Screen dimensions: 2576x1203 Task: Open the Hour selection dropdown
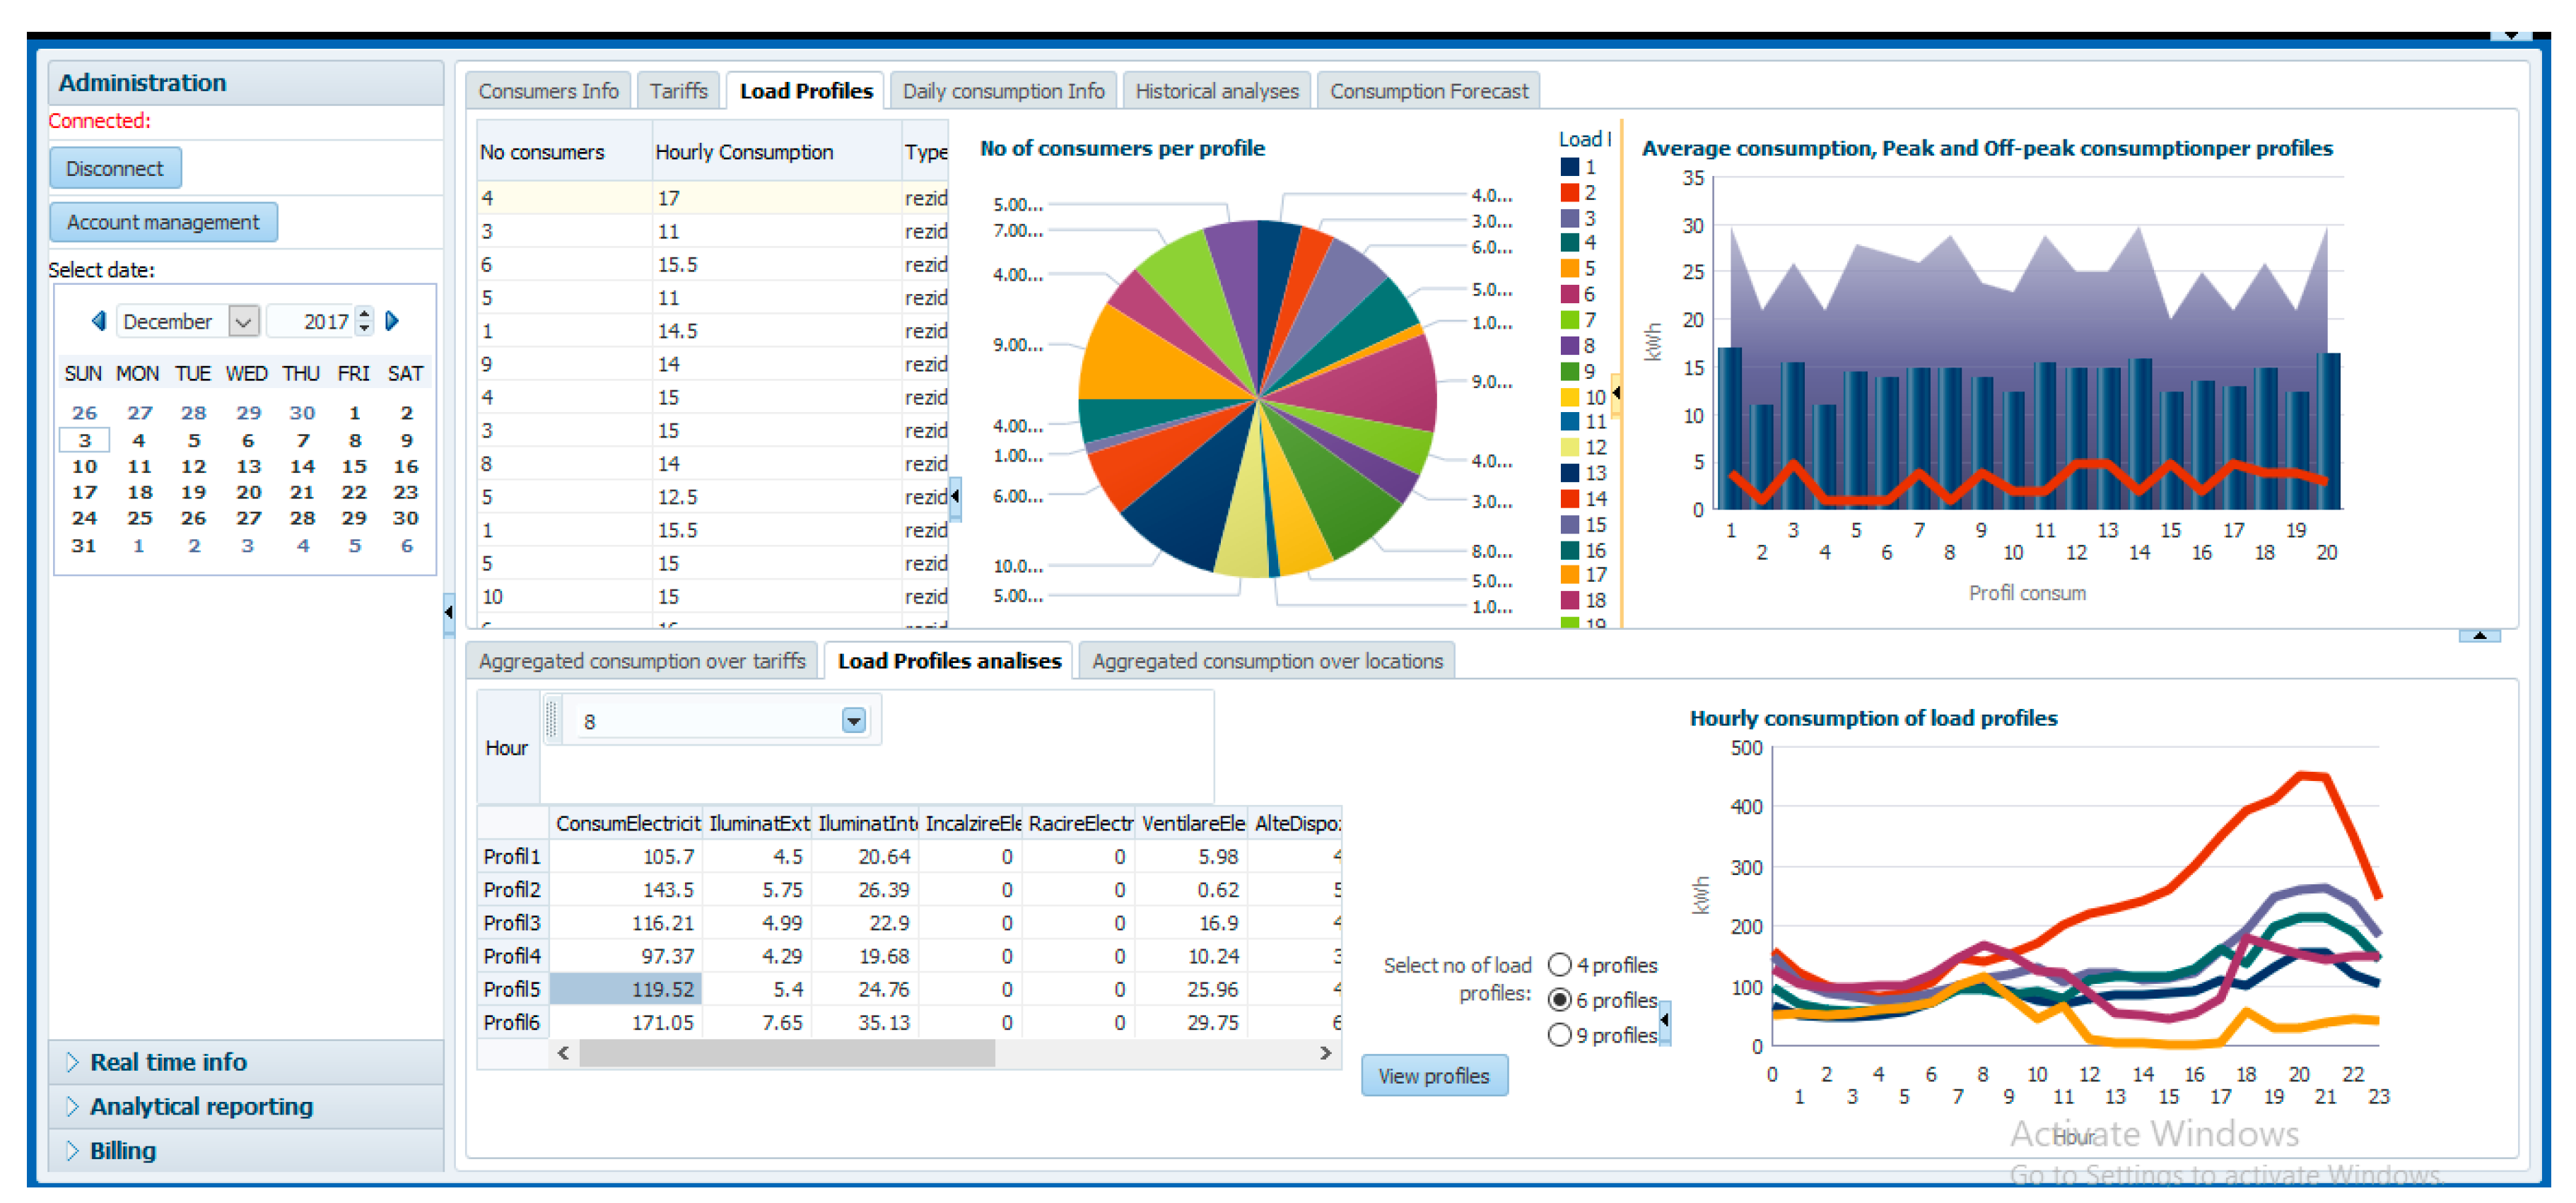coord(853,721)
